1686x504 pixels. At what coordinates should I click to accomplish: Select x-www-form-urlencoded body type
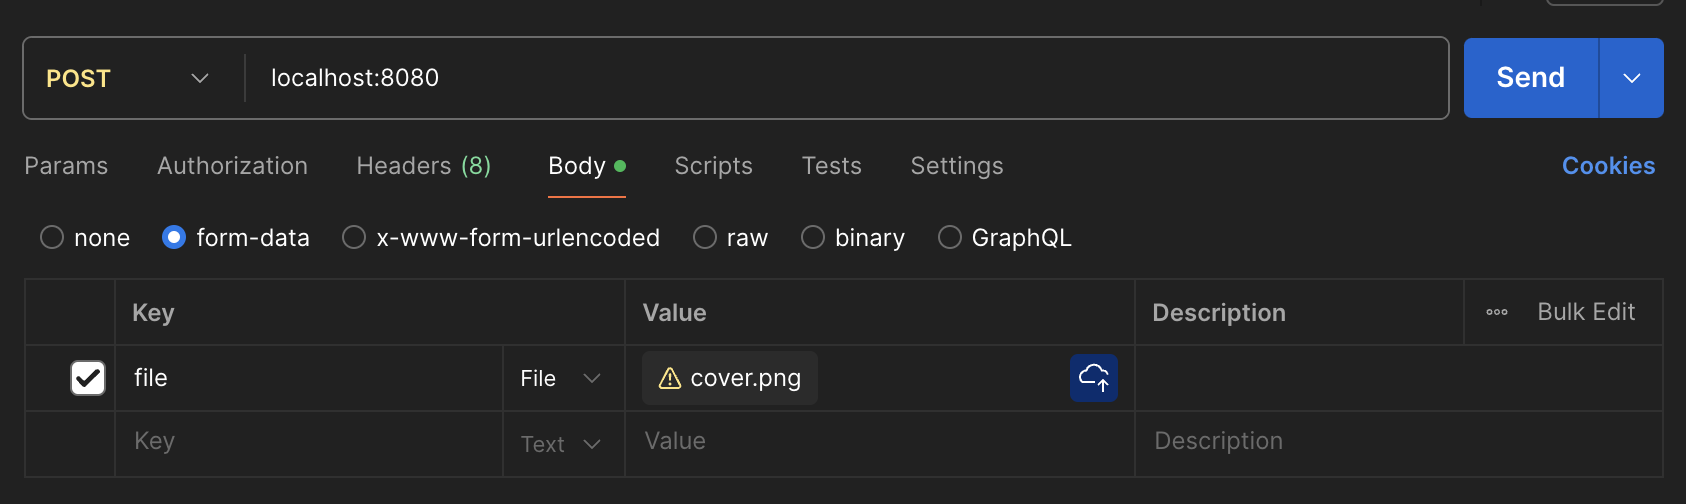click(x=354, y=237)
